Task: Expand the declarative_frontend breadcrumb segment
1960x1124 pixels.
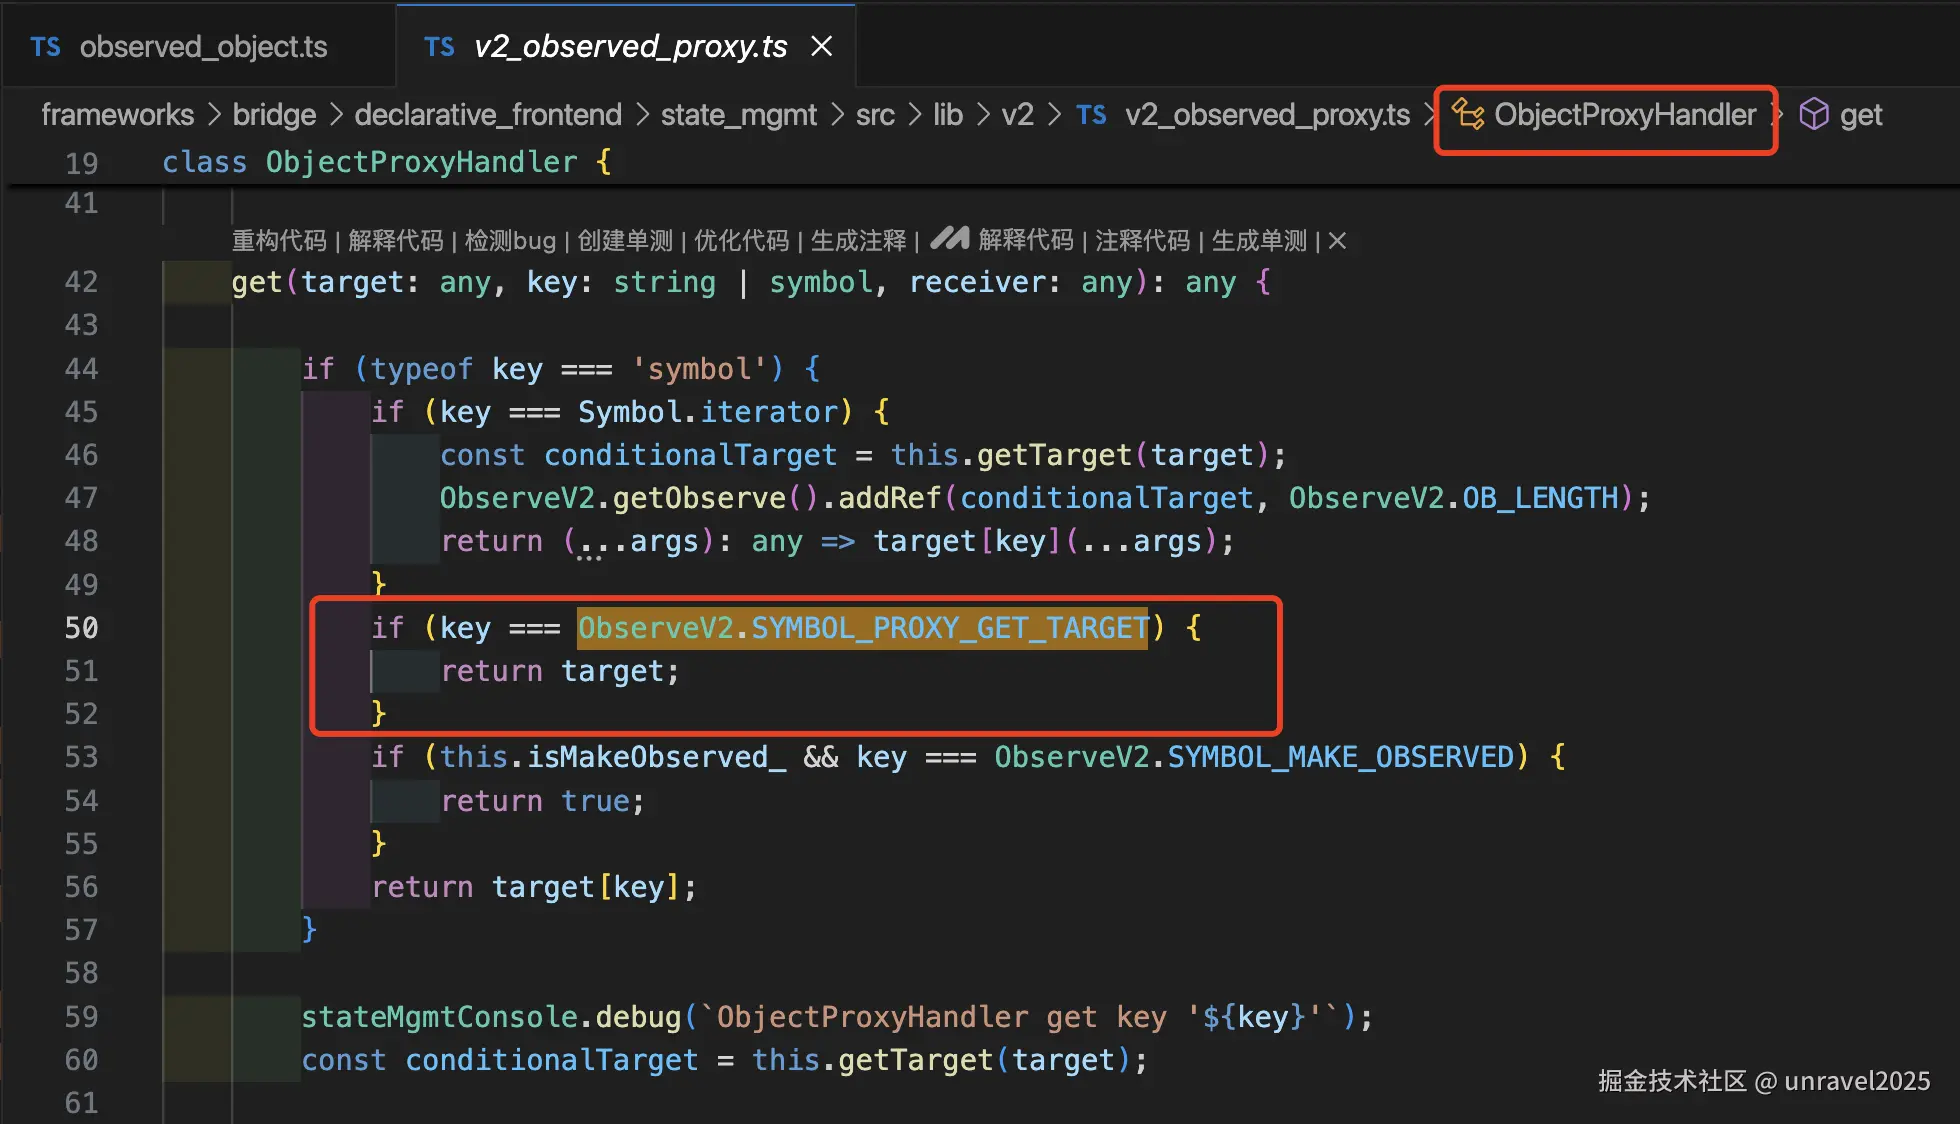Action: (x=487, y=115)
